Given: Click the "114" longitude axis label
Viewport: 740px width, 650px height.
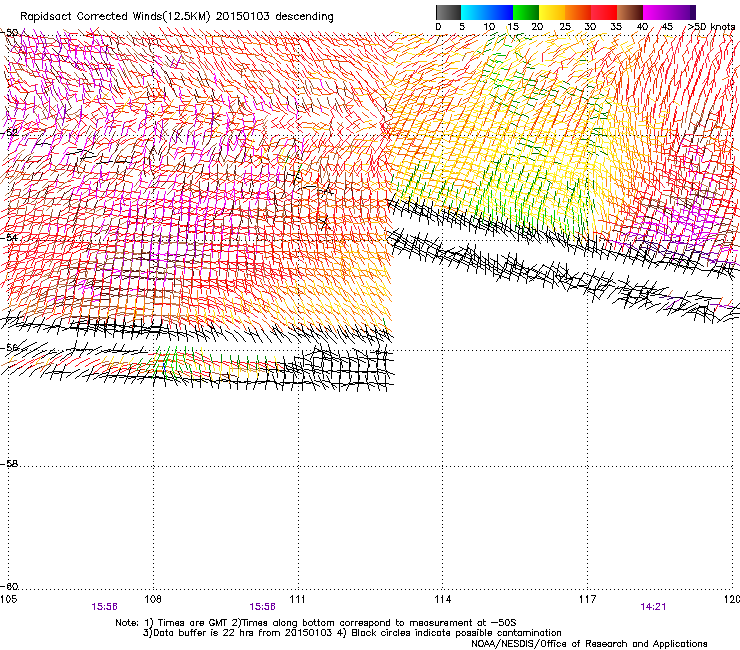Looking at the screenshot, I should click(x=442, y=599).
